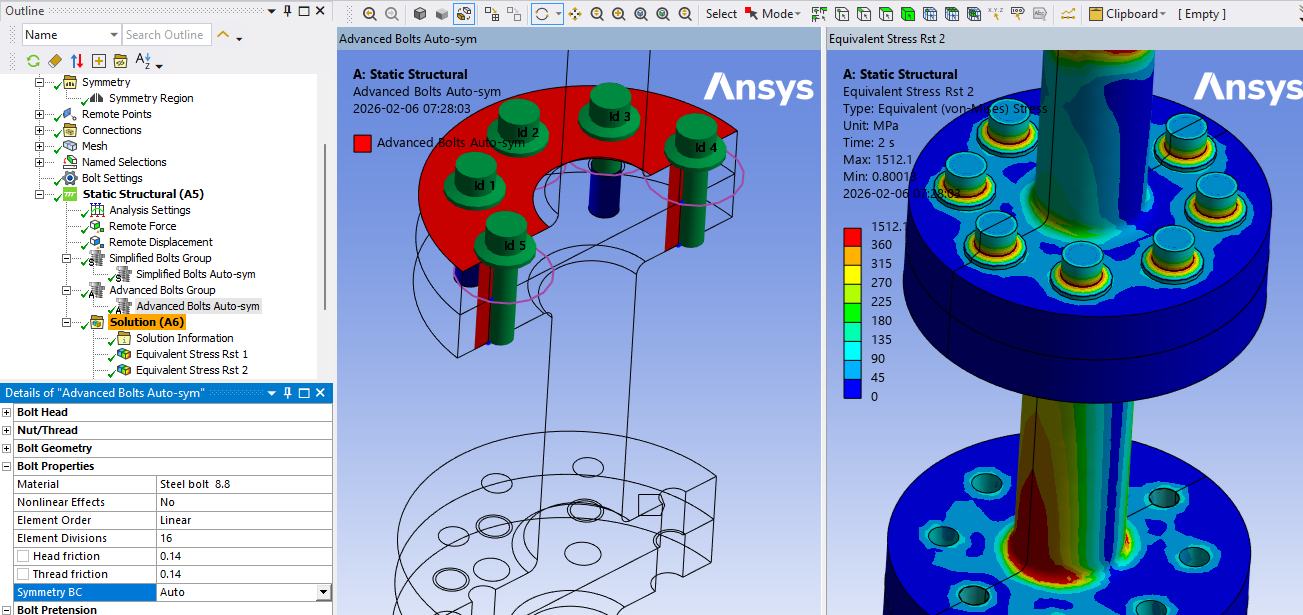Click the eraser clear-filter icon in Outline
1303x615 pixels.
point(55,61)
